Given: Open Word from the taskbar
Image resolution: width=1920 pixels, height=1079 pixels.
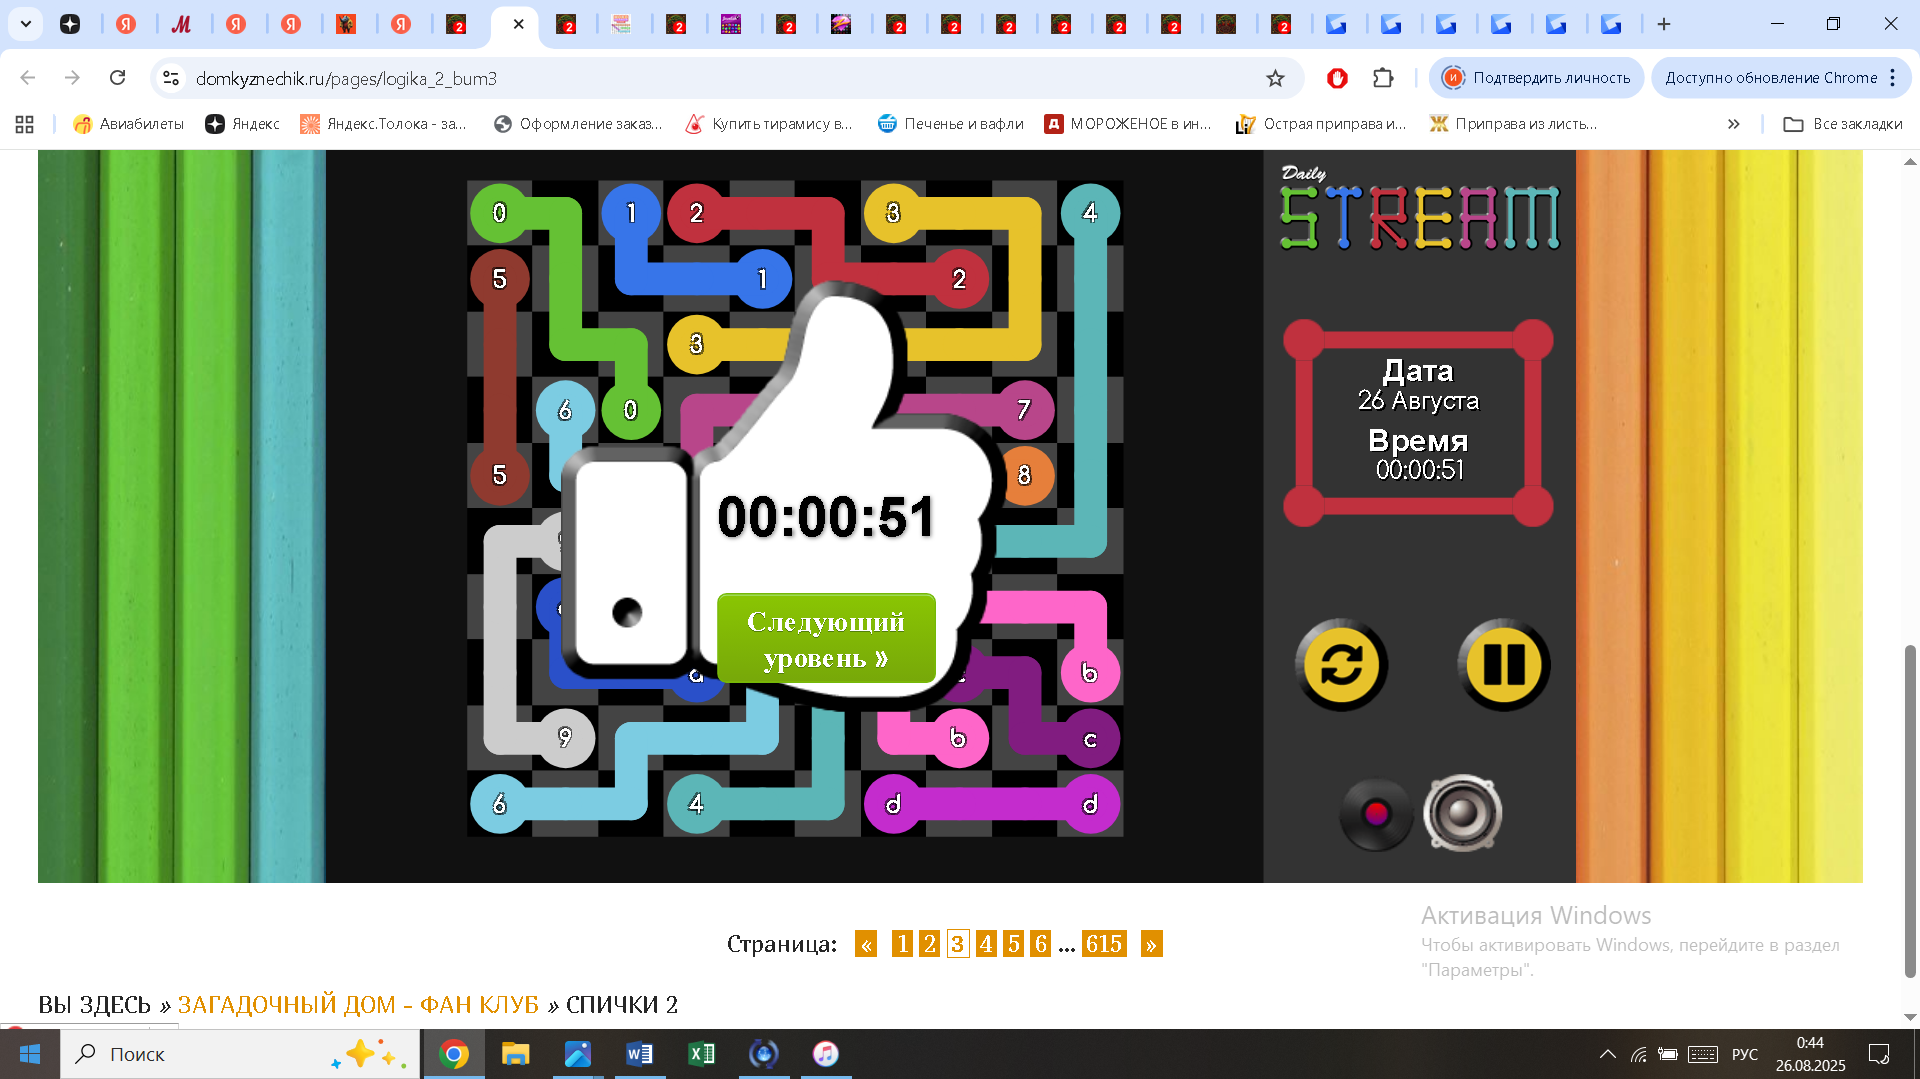Looking at the screenshot, I should pos(639,1054).
